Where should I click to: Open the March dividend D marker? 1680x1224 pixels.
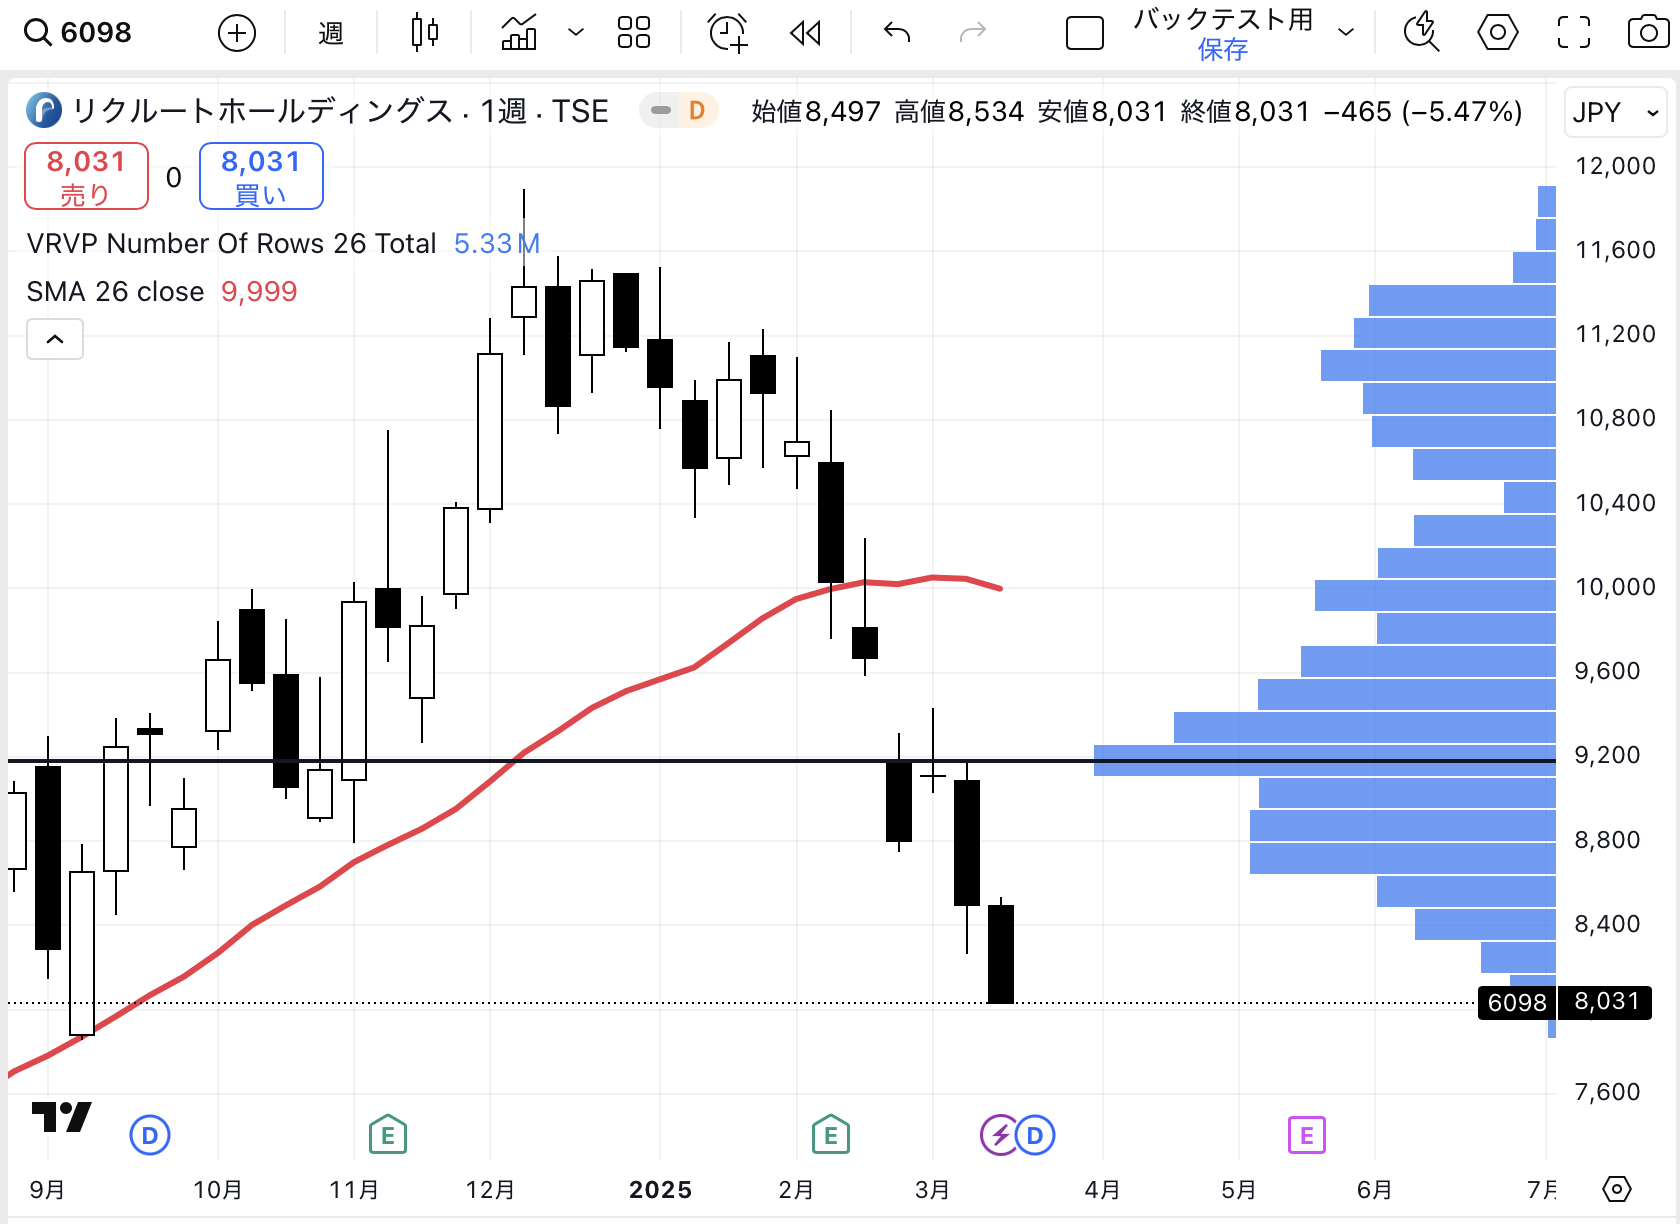pyautogui.click(x=1036, y=1135)
